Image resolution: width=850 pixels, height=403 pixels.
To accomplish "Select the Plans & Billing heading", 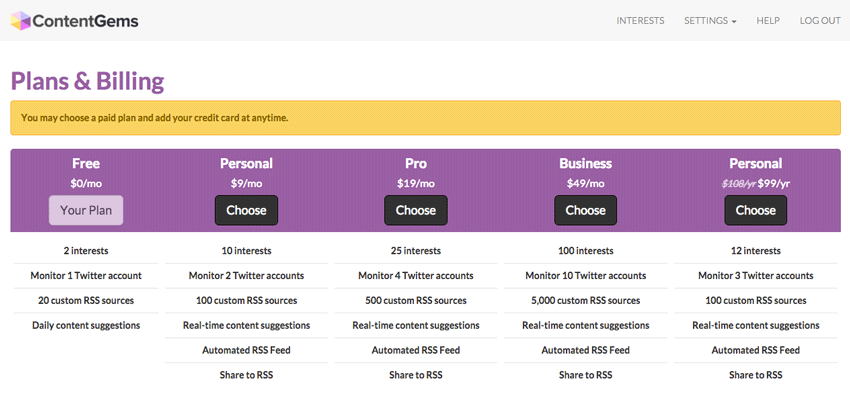I will click(x=87, y=81).
